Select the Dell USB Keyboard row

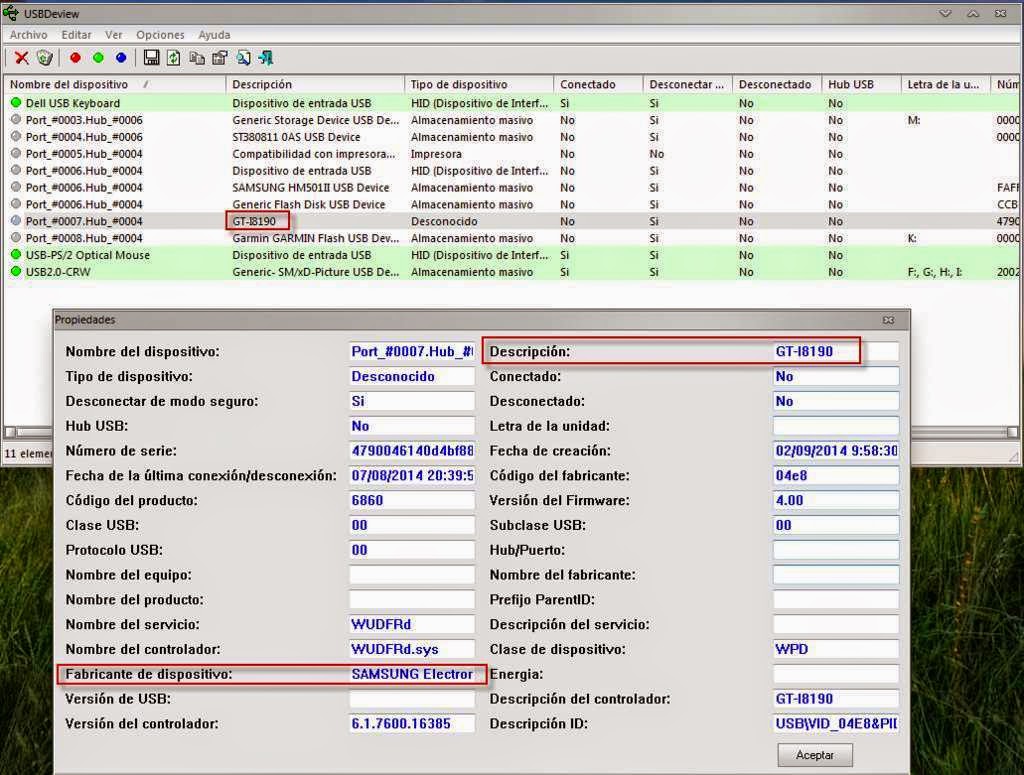(511, 103)
